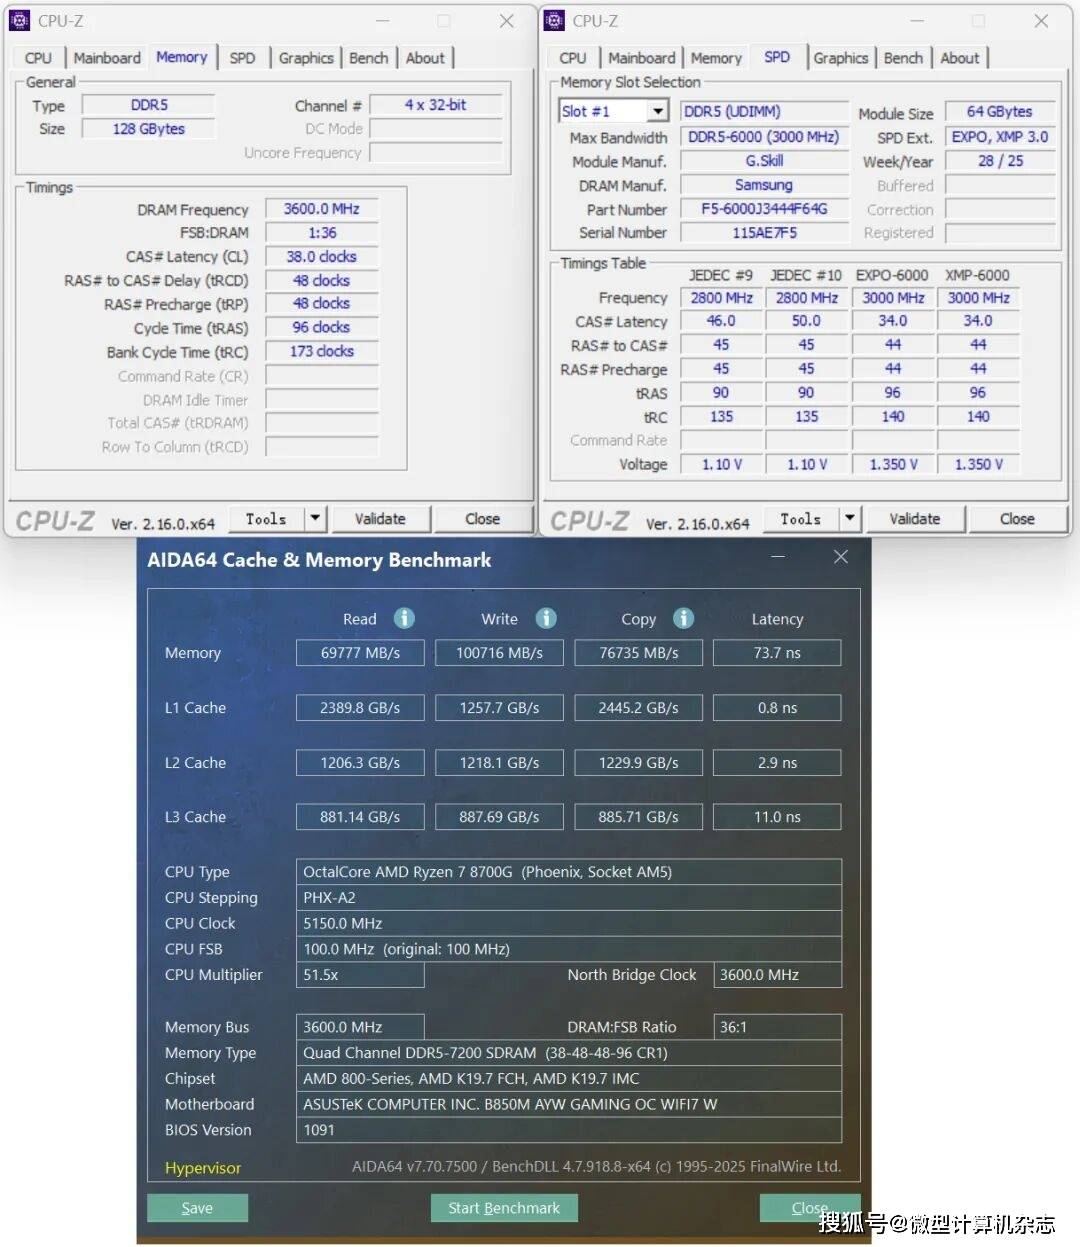Click the L1 Cache Read value 2389.8 GB/s
The image size is (1080, 1247).
point(360,708)
